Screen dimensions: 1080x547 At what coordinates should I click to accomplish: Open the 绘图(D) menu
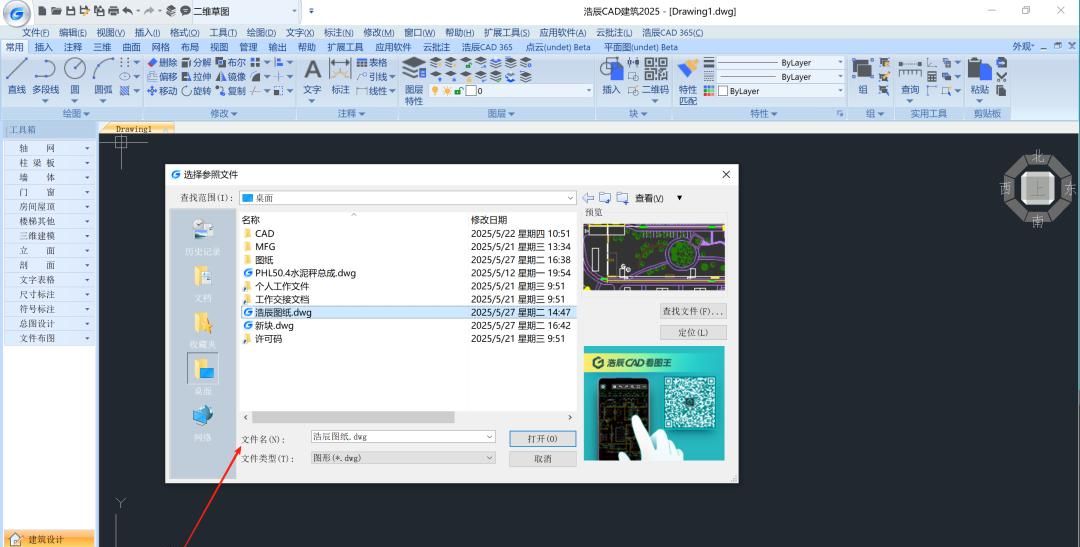261,33
